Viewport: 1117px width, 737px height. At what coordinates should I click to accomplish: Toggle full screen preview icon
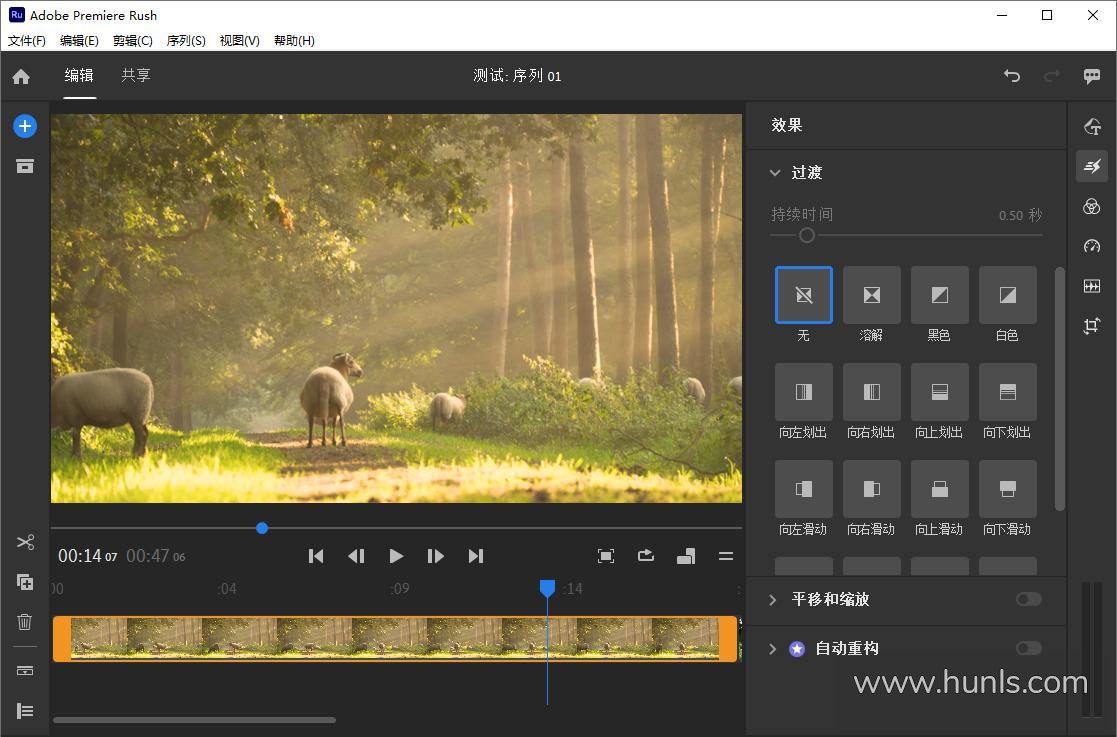pyautogui.click(x=606, y=556)
